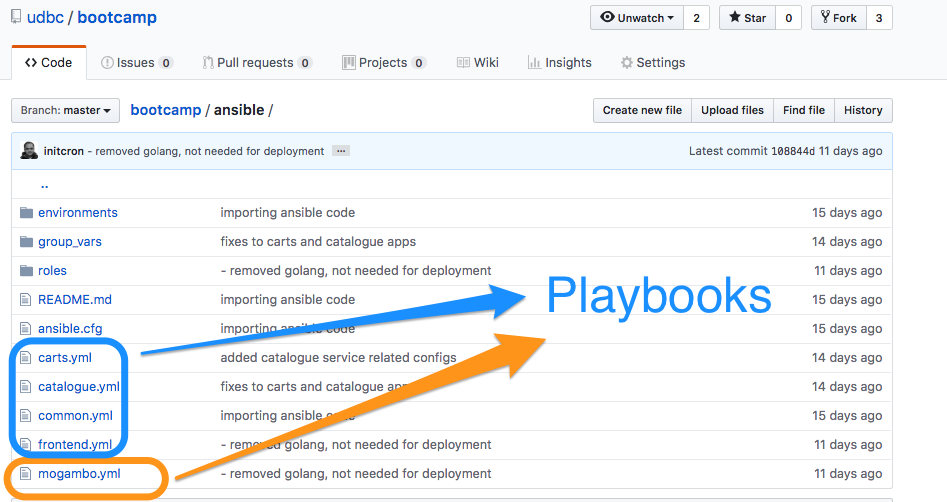Open README.md file

pyautogui.click(x=75, y=300)
